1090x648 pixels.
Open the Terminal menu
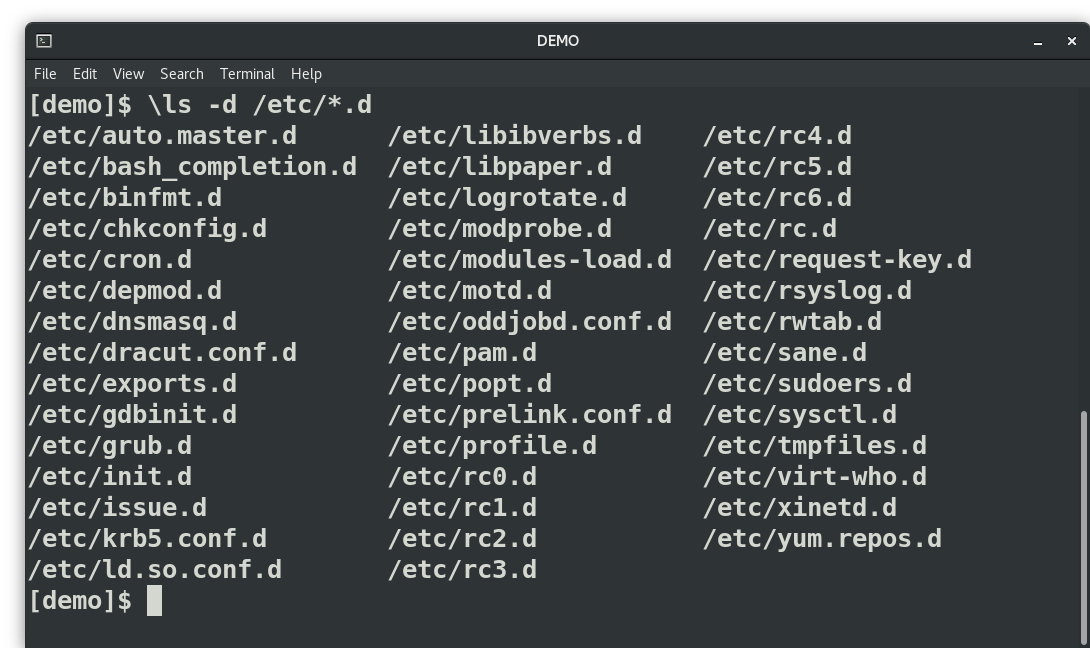[x=247, y=74]
